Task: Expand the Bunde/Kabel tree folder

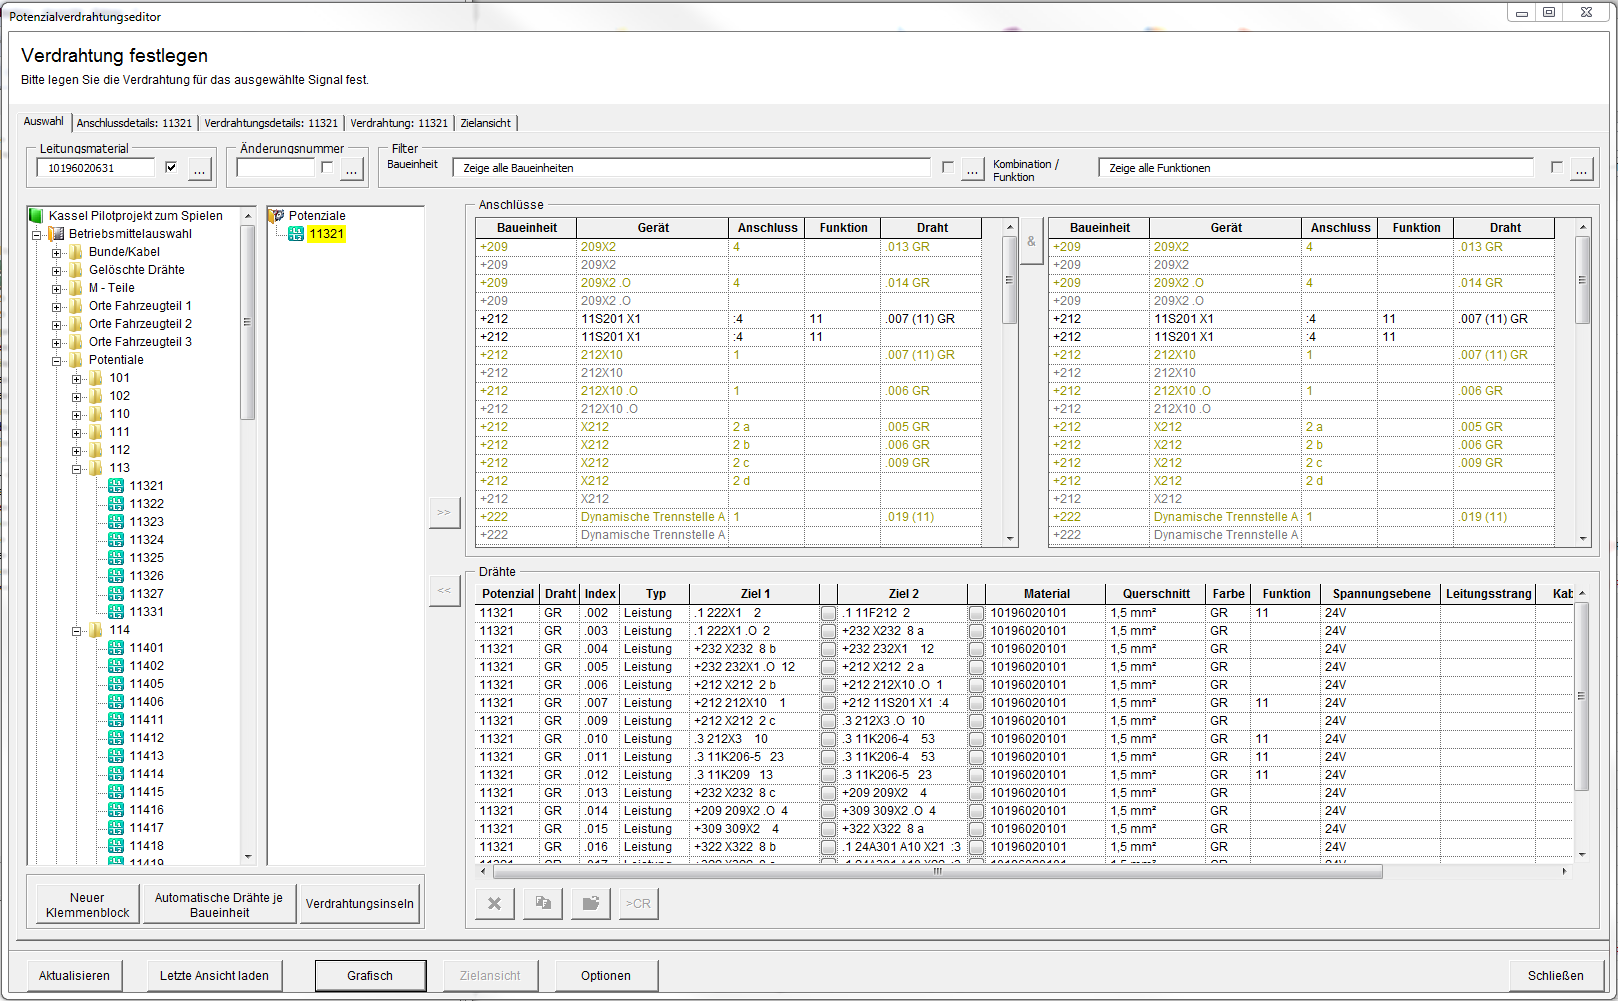Action: (x=57, y=252)
